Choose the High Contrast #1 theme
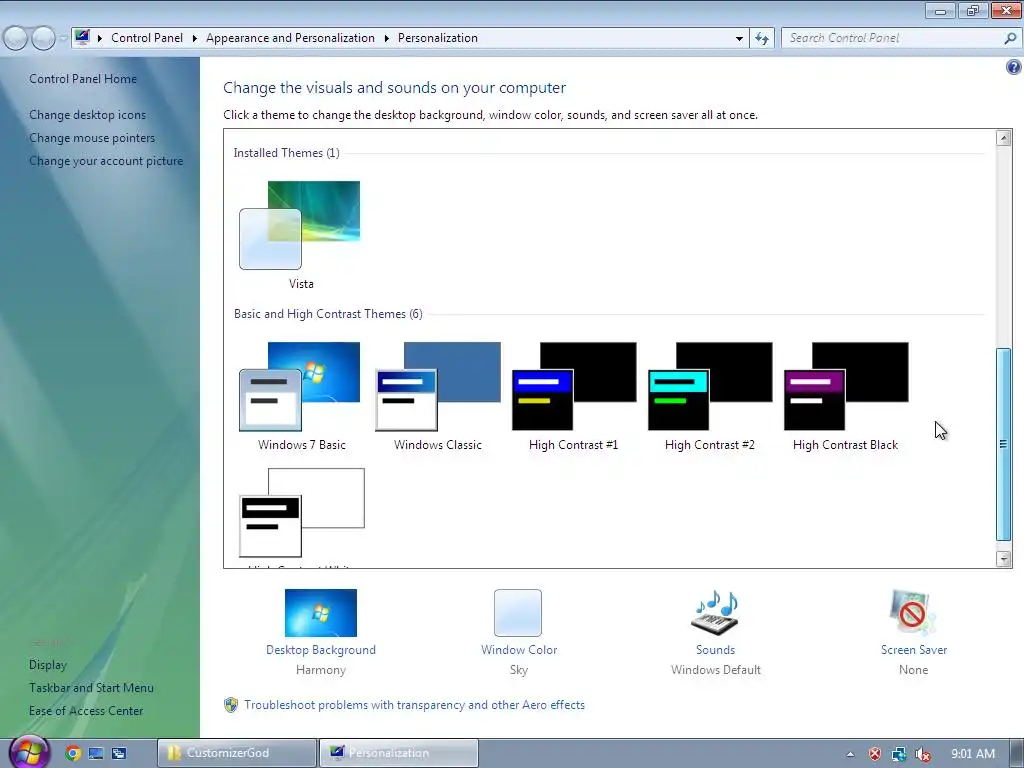 pos(573,396)
